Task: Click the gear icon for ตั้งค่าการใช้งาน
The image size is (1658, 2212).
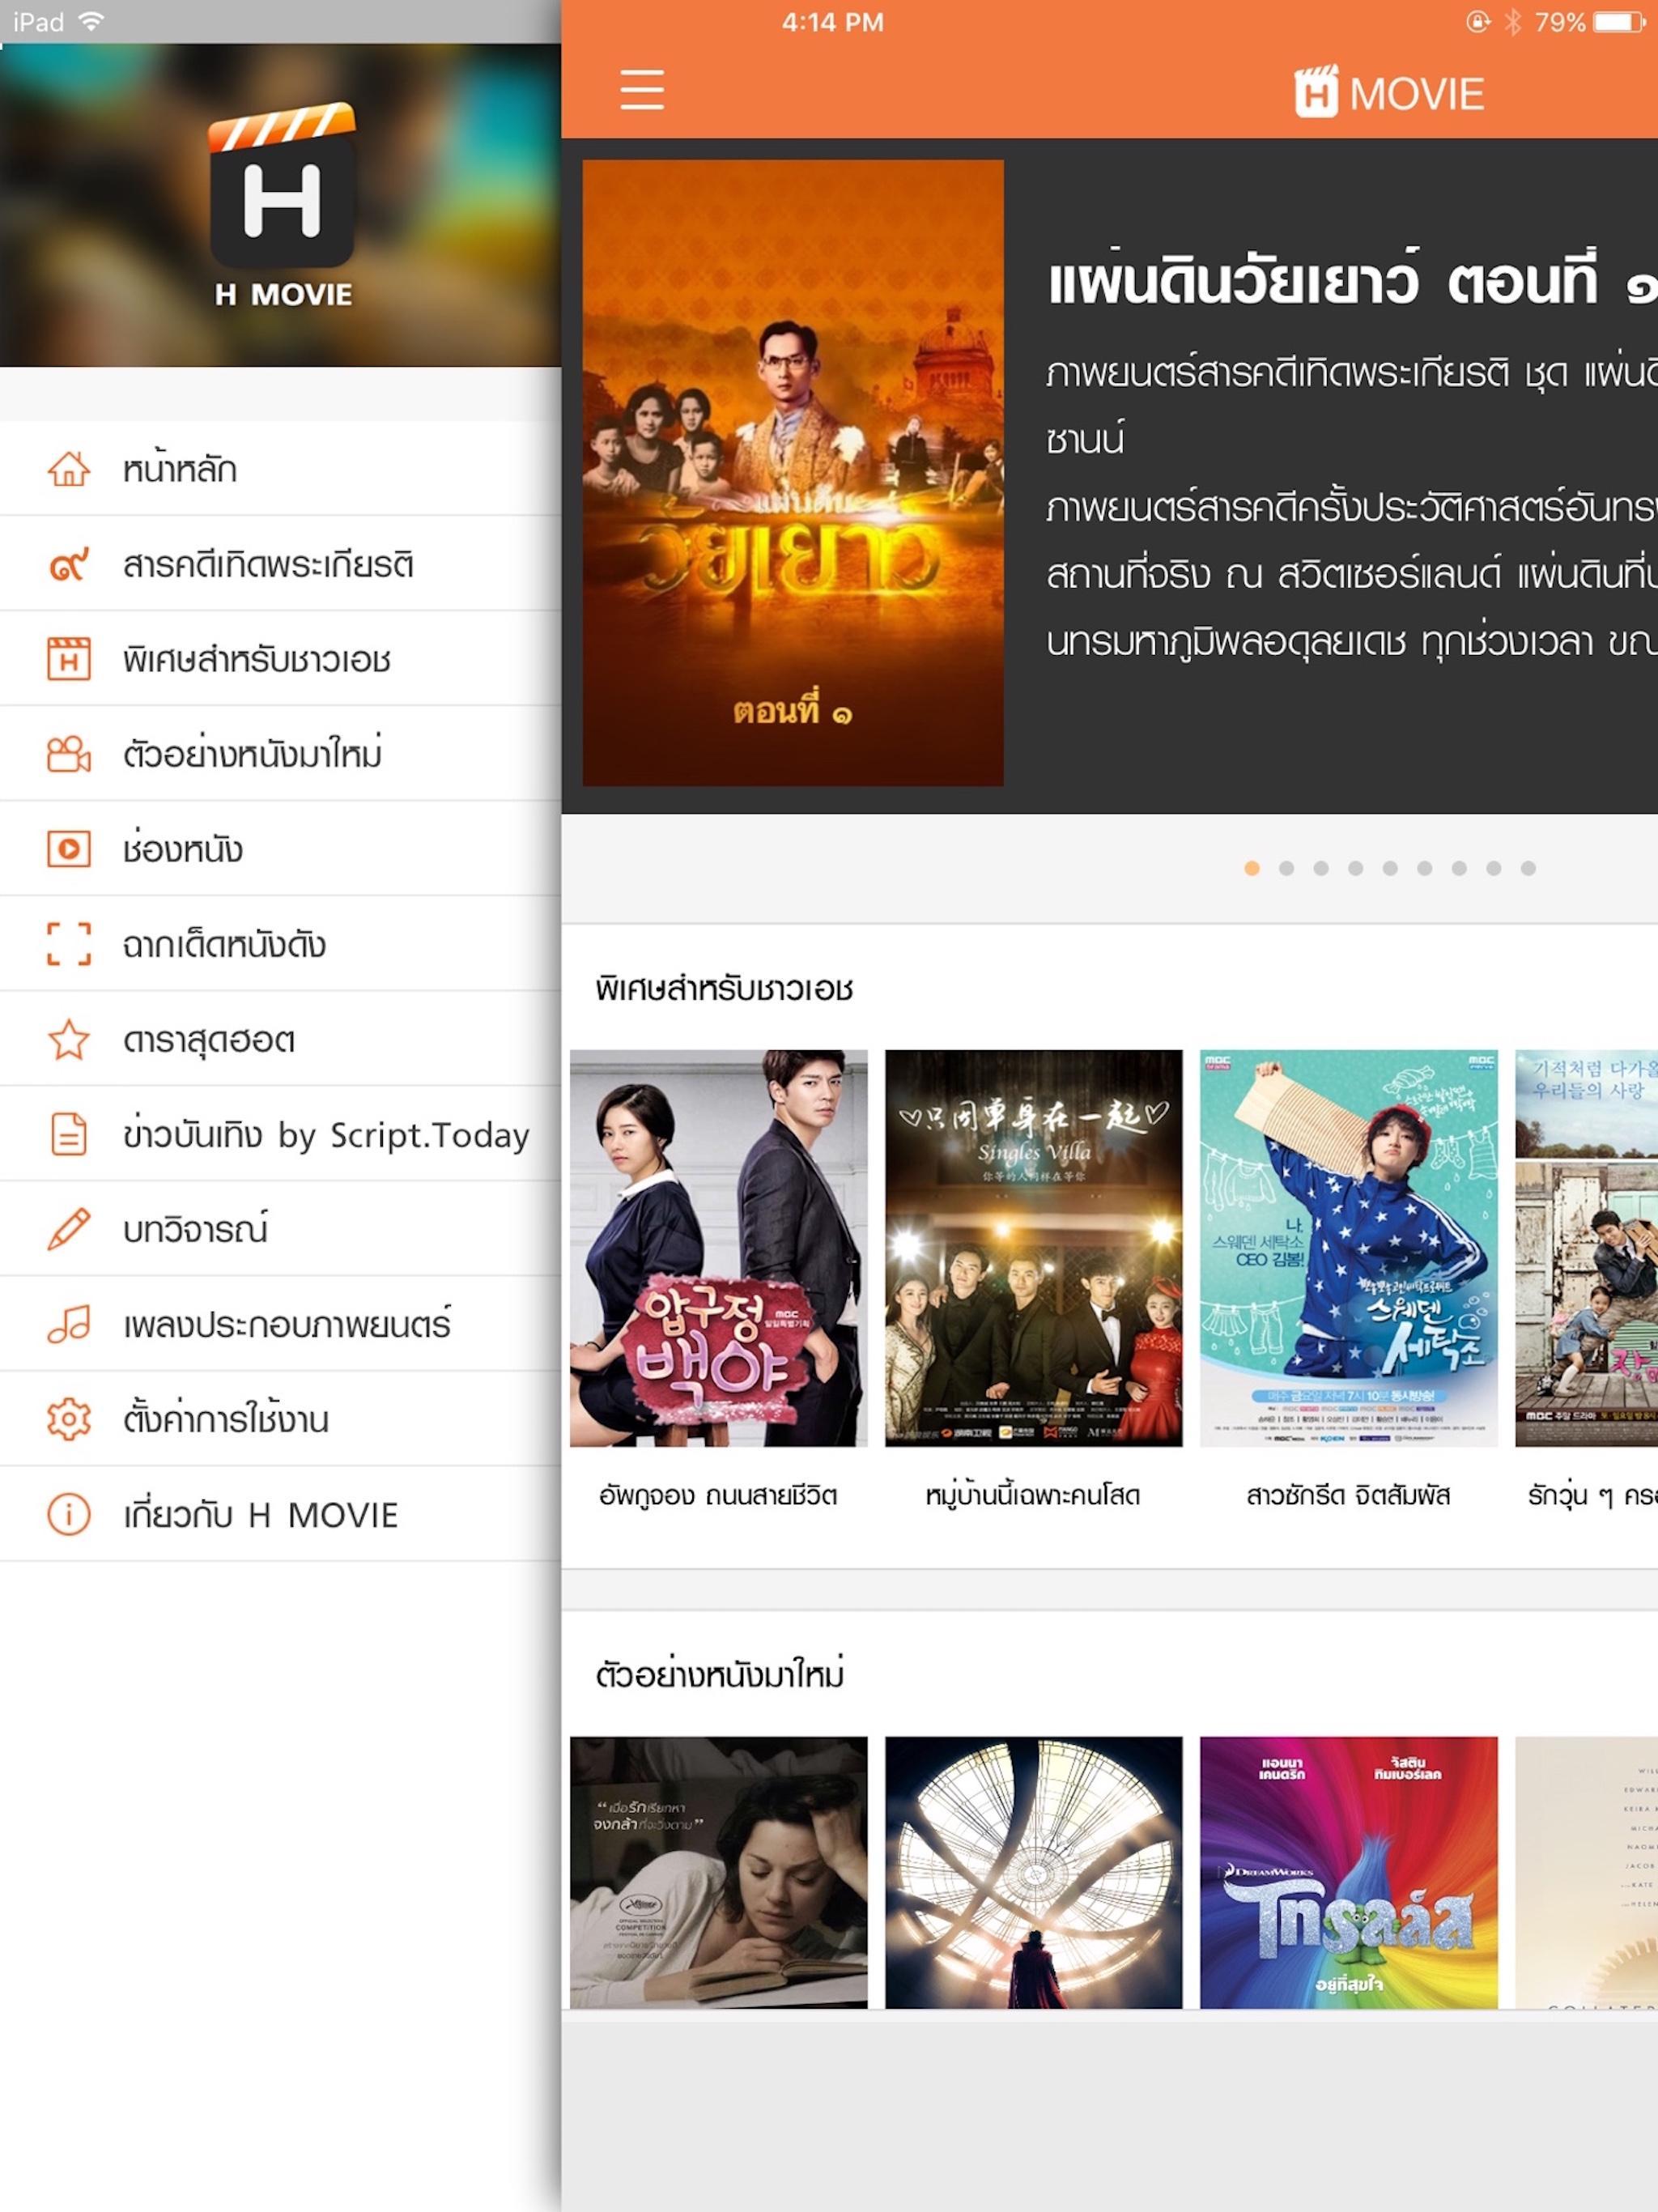Action: click(69, 1419)
